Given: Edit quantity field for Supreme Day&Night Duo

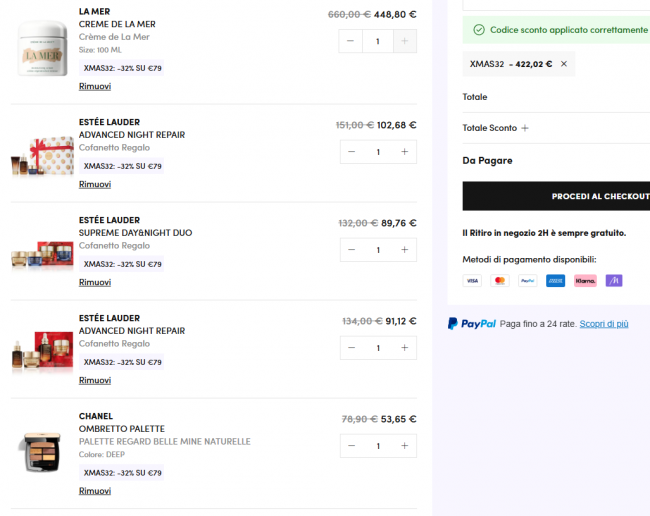Looking at the screenshot, I should [x=378, y=250].
